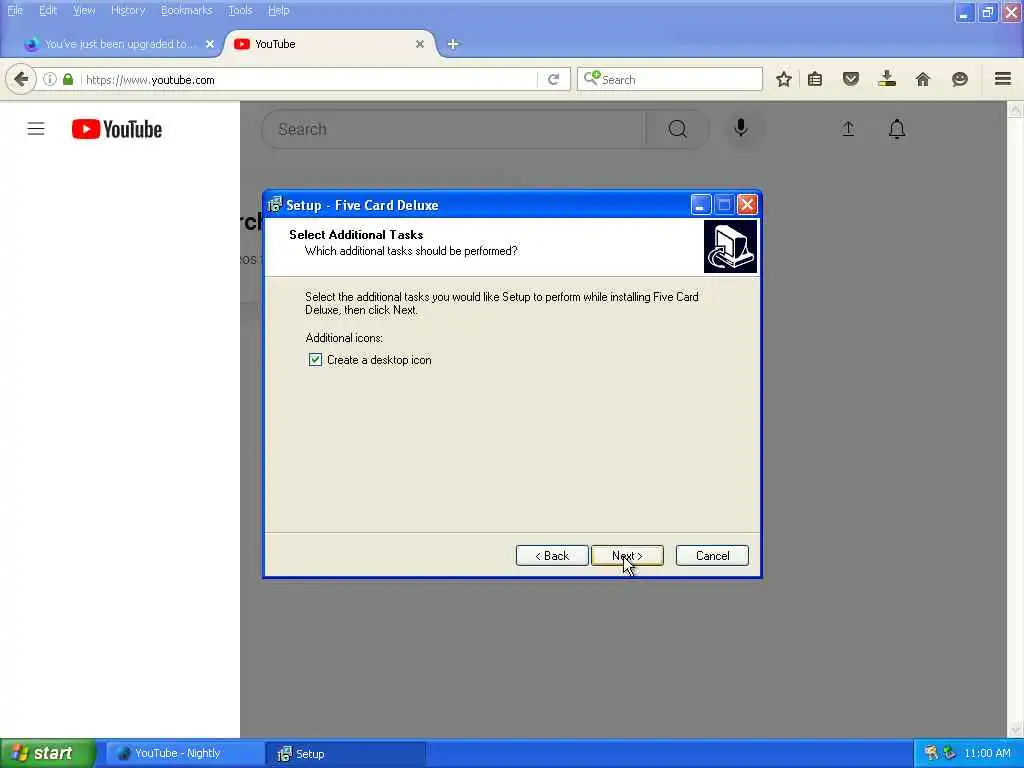Open the downloads arrow icon

[887, 80]
